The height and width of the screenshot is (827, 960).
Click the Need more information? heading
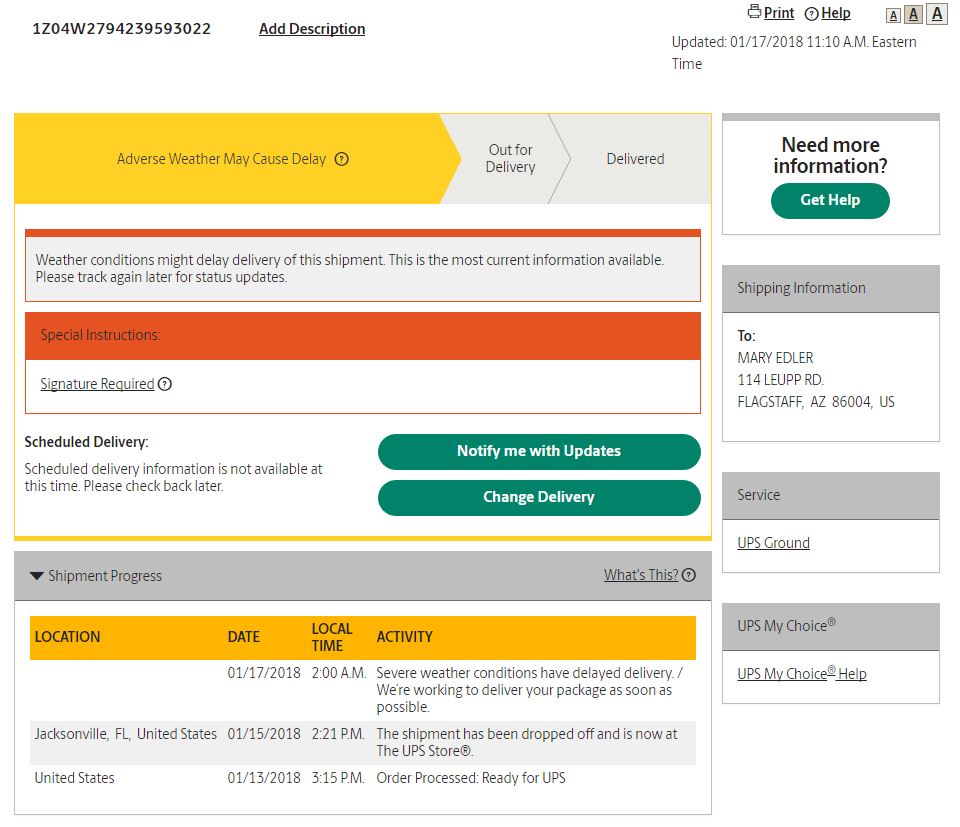click(830, 155)
